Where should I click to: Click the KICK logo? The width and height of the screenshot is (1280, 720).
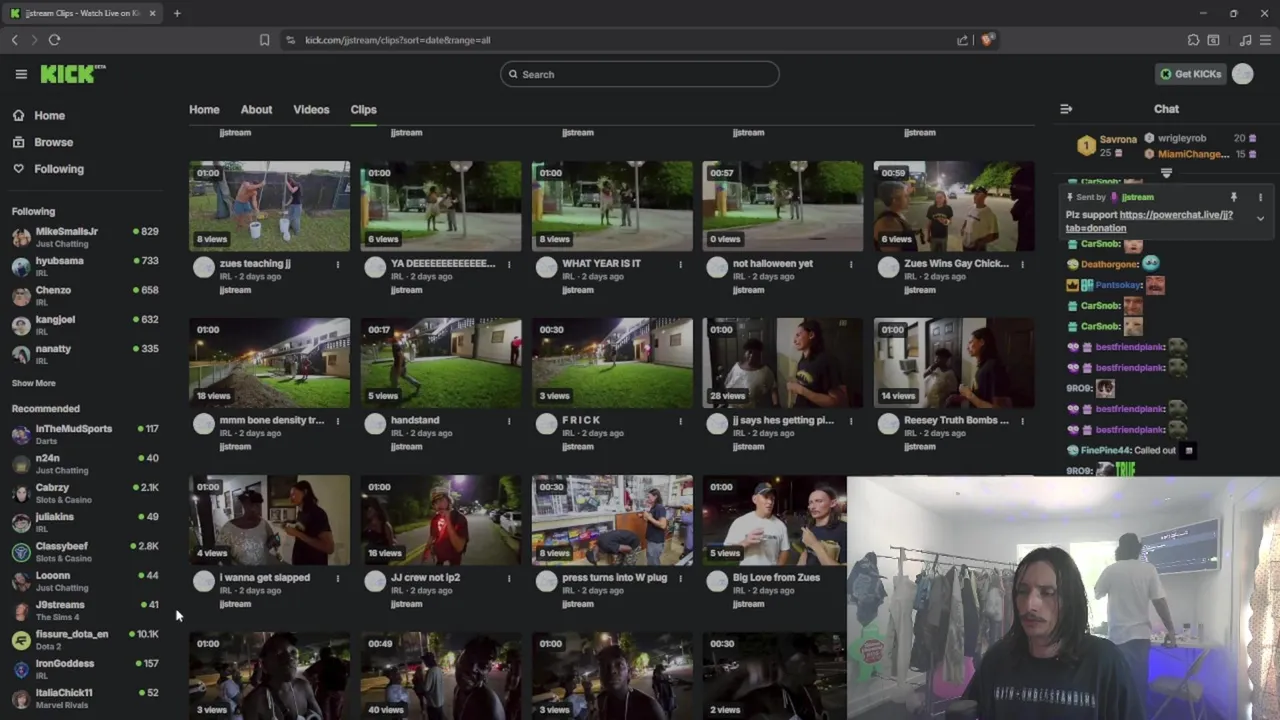[72, 74]
